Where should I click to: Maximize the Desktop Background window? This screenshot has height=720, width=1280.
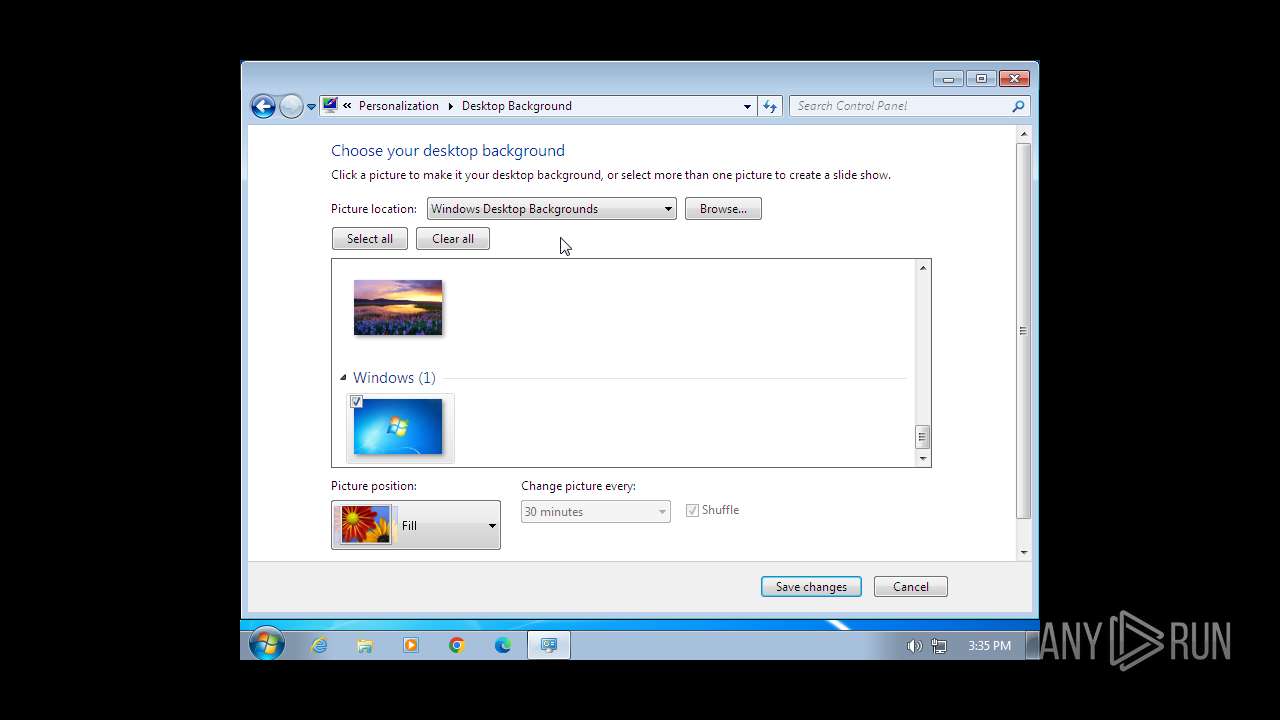click(x=981, y=79)
